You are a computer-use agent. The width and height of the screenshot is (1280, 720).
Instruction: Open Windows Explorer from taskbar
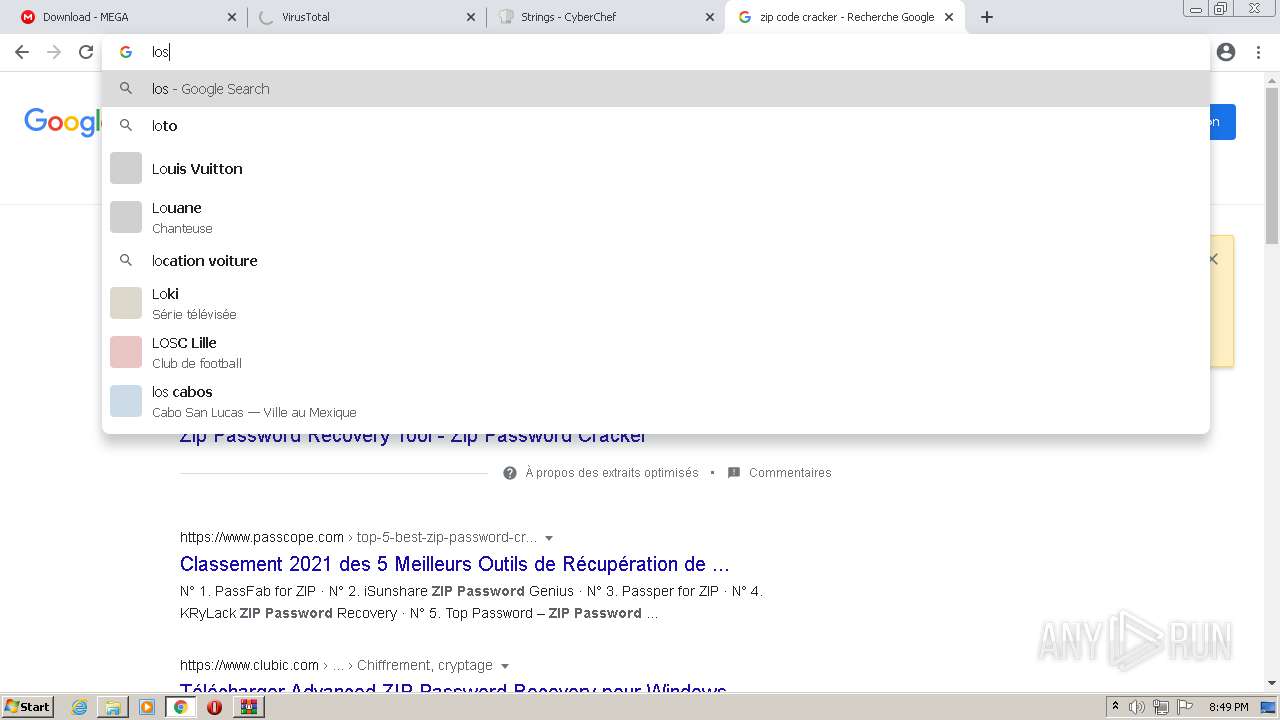(113, 707)
